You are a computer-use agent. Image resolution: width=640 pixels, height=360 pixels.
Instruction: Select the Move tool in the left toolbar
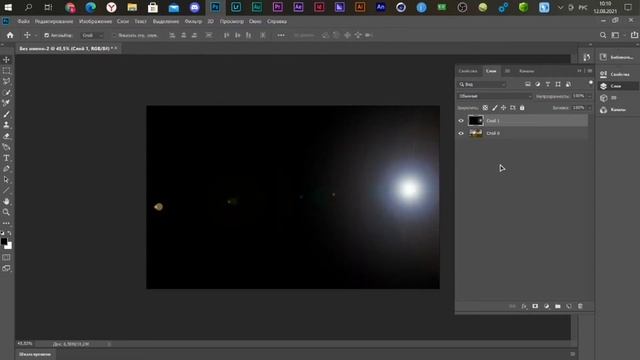[x=6, y=60]
